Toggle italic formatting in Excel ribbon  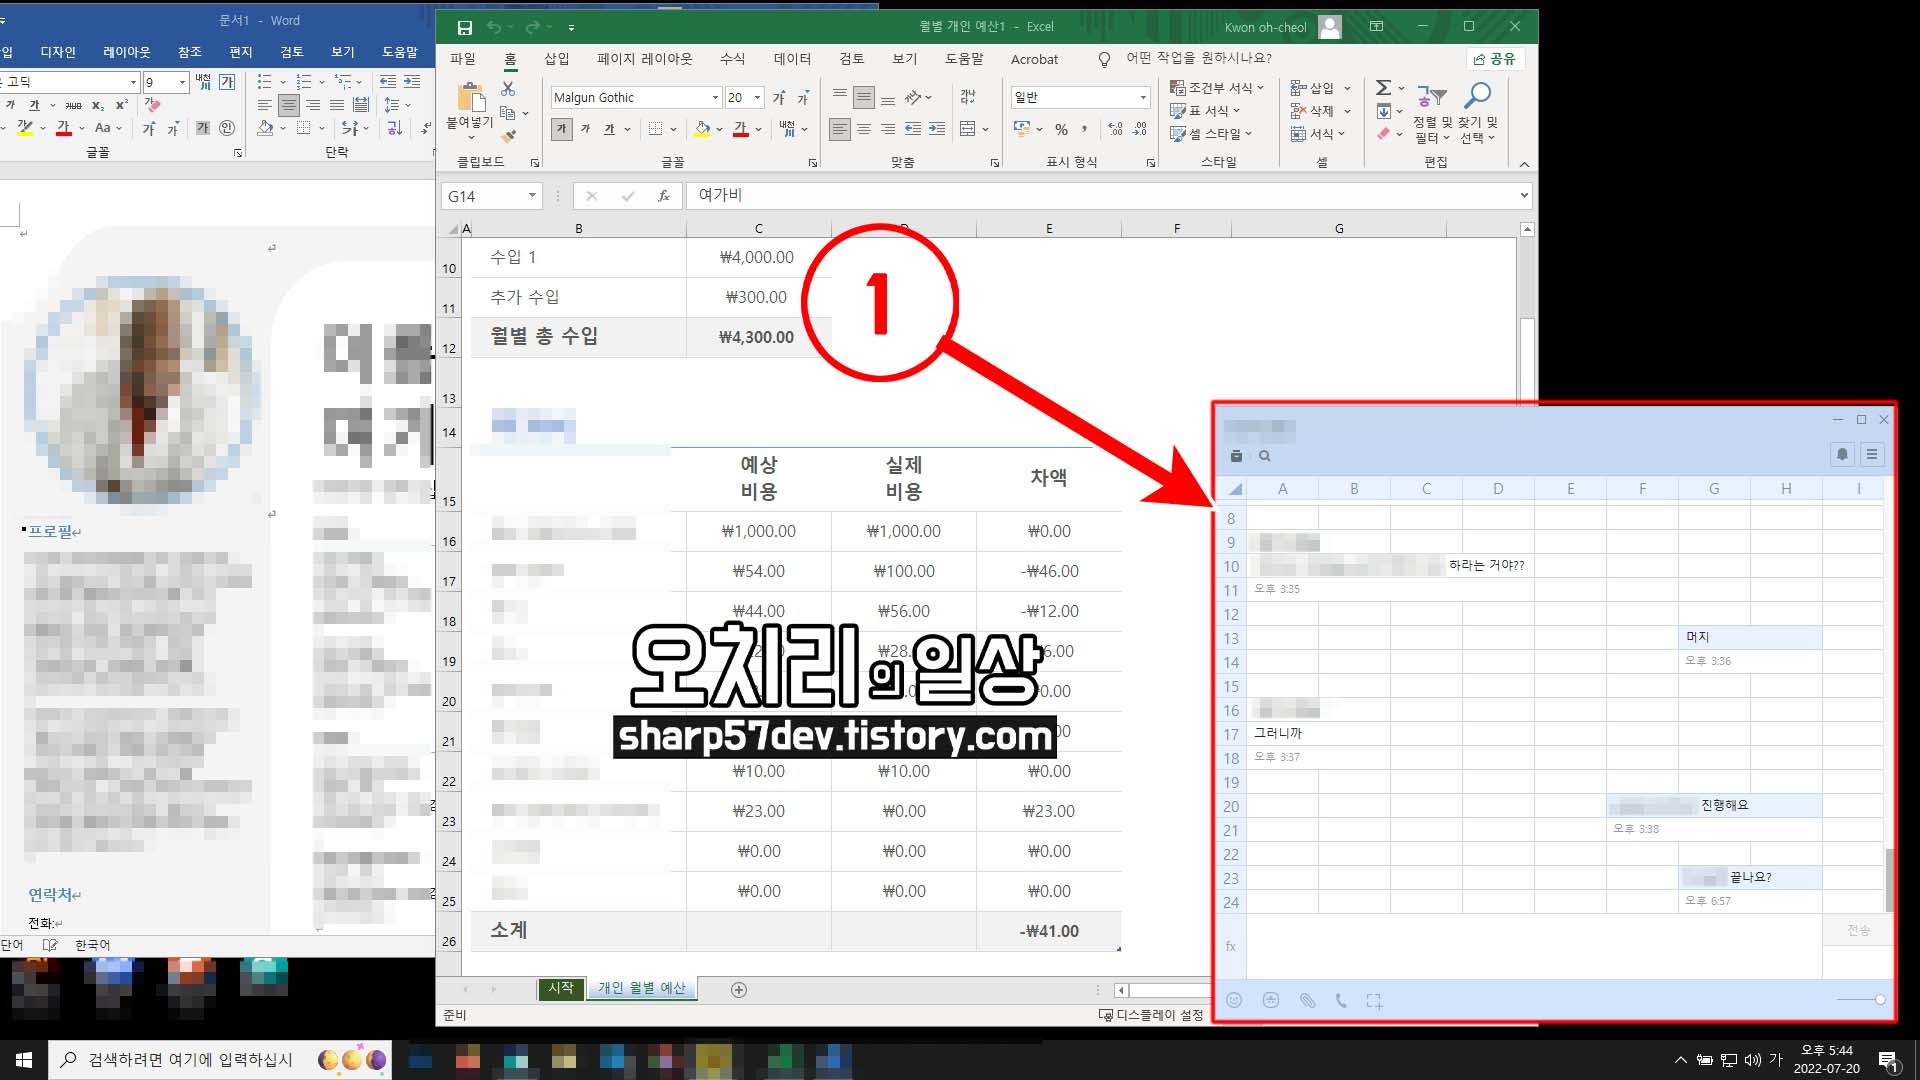585,129
